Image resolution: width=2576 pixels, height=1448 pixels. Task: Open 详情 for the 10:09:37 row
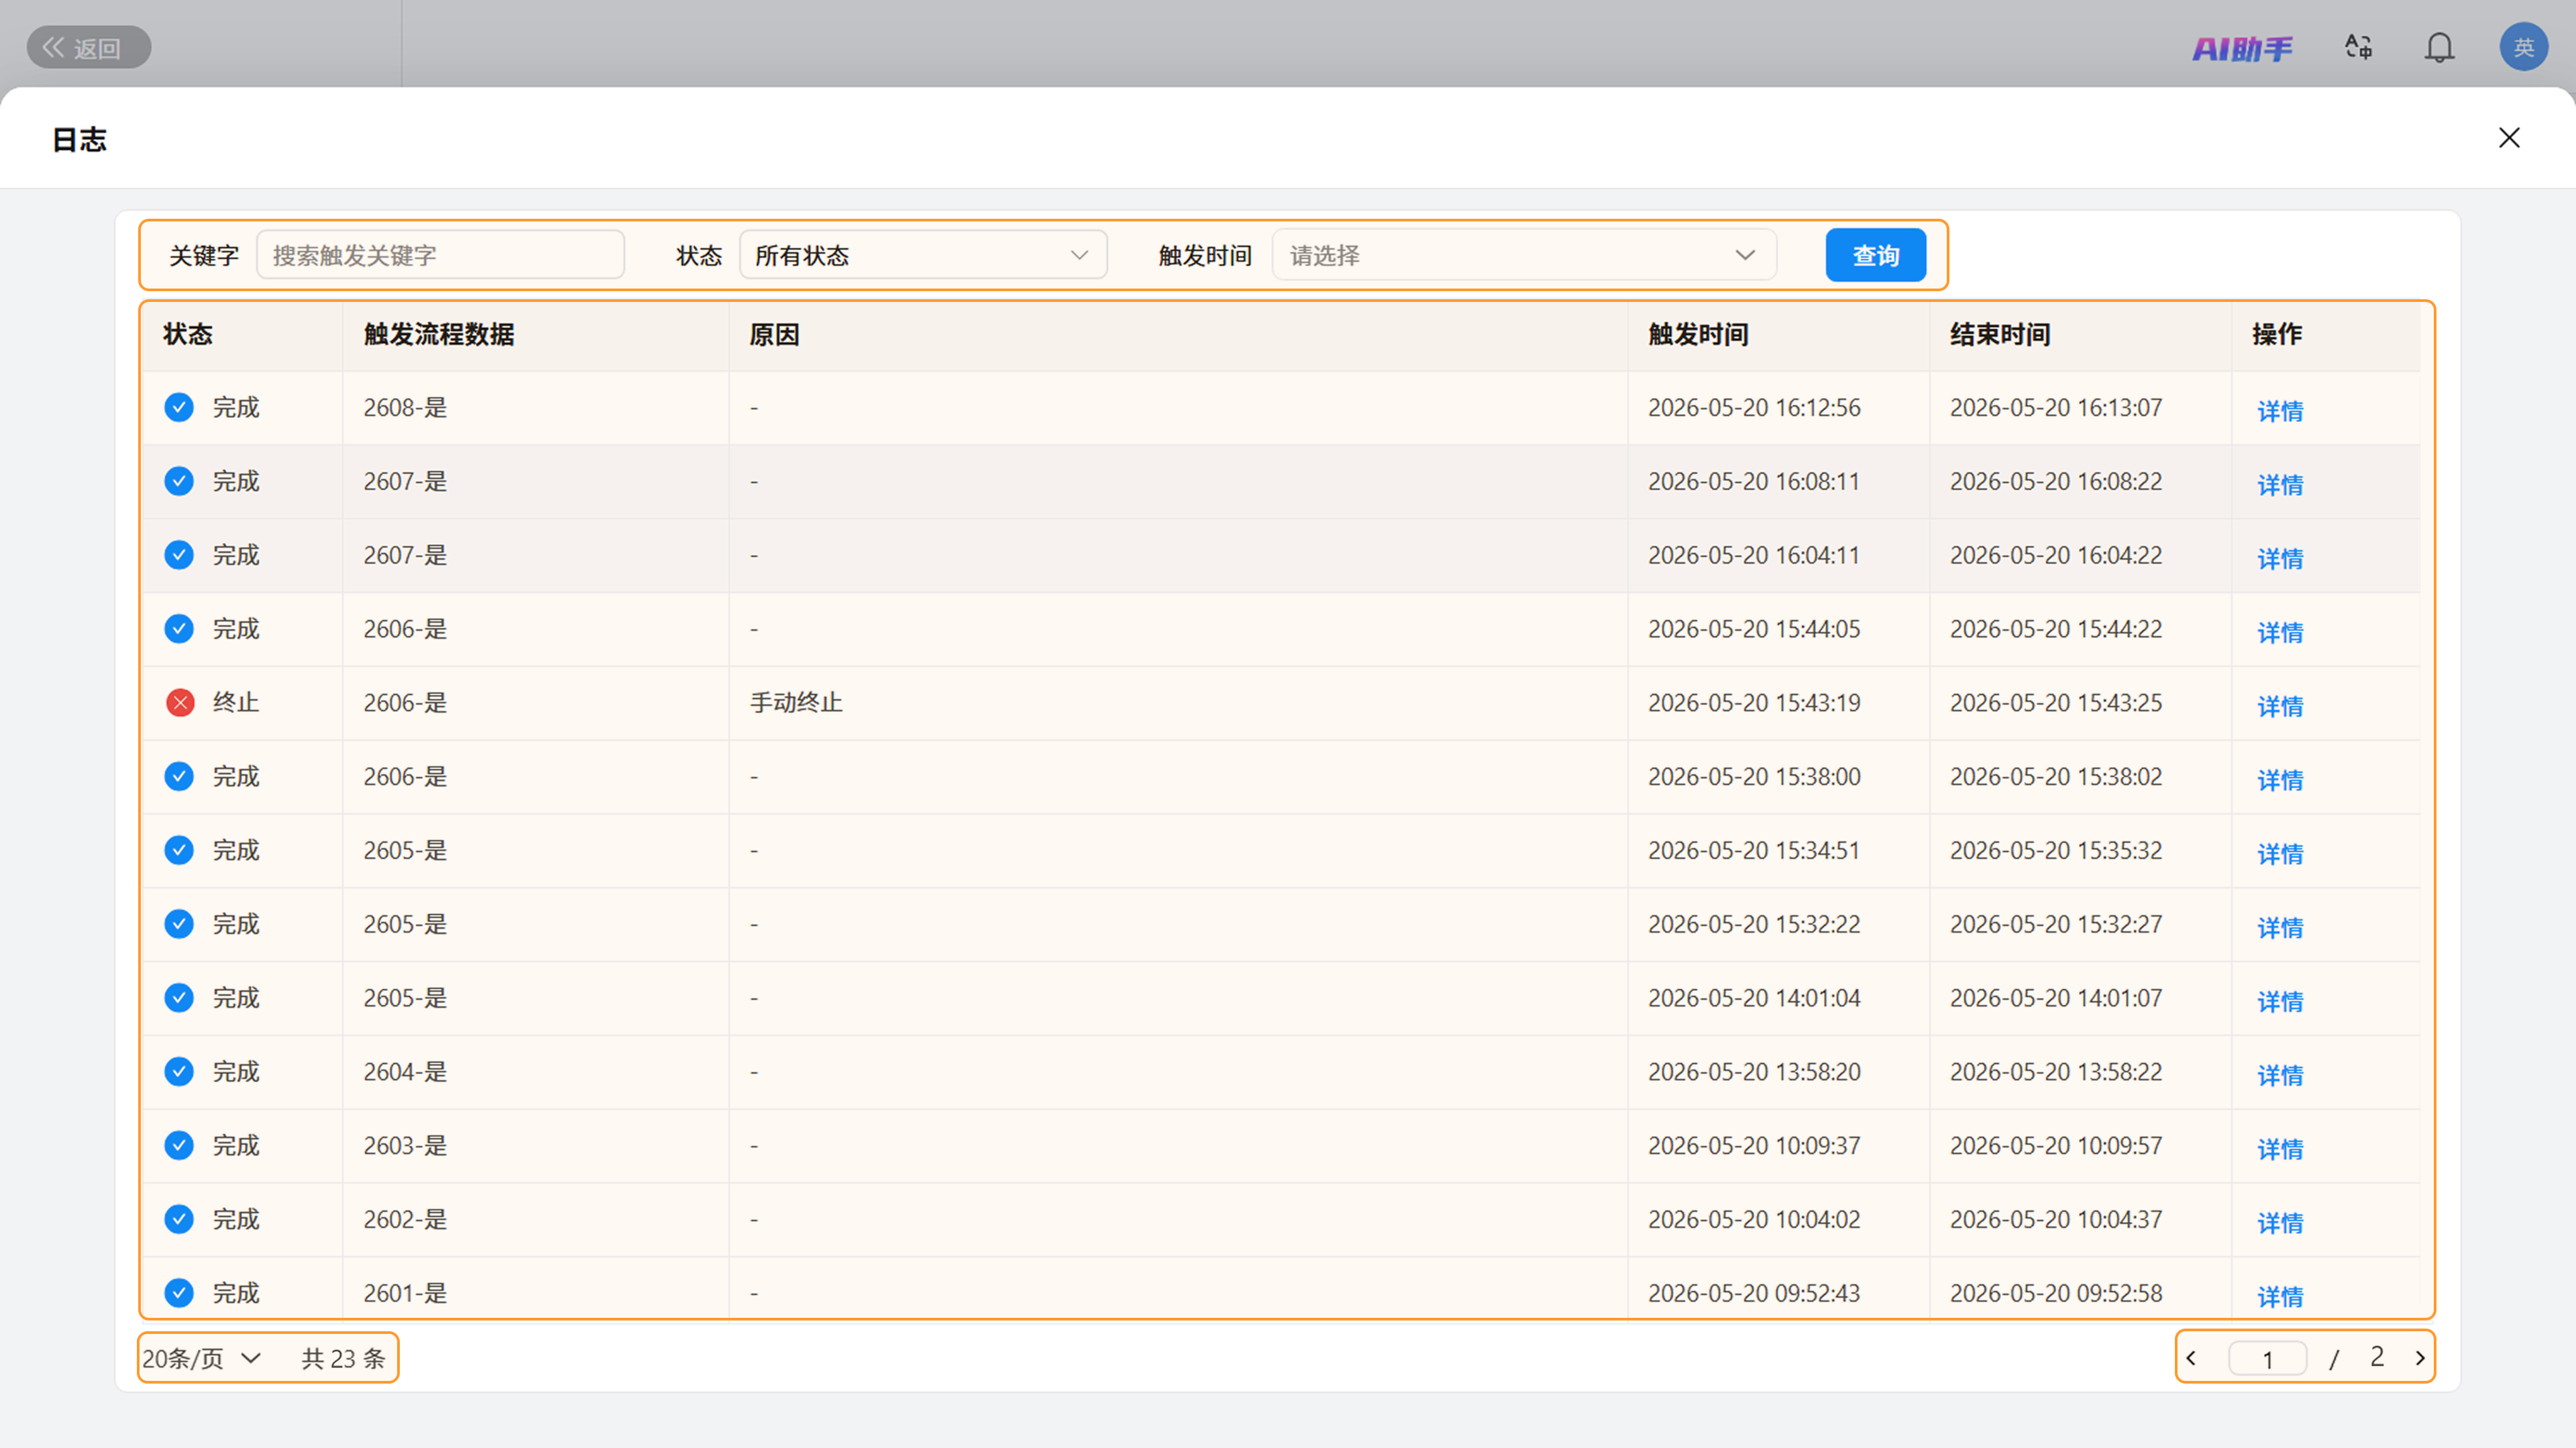2280,1149
